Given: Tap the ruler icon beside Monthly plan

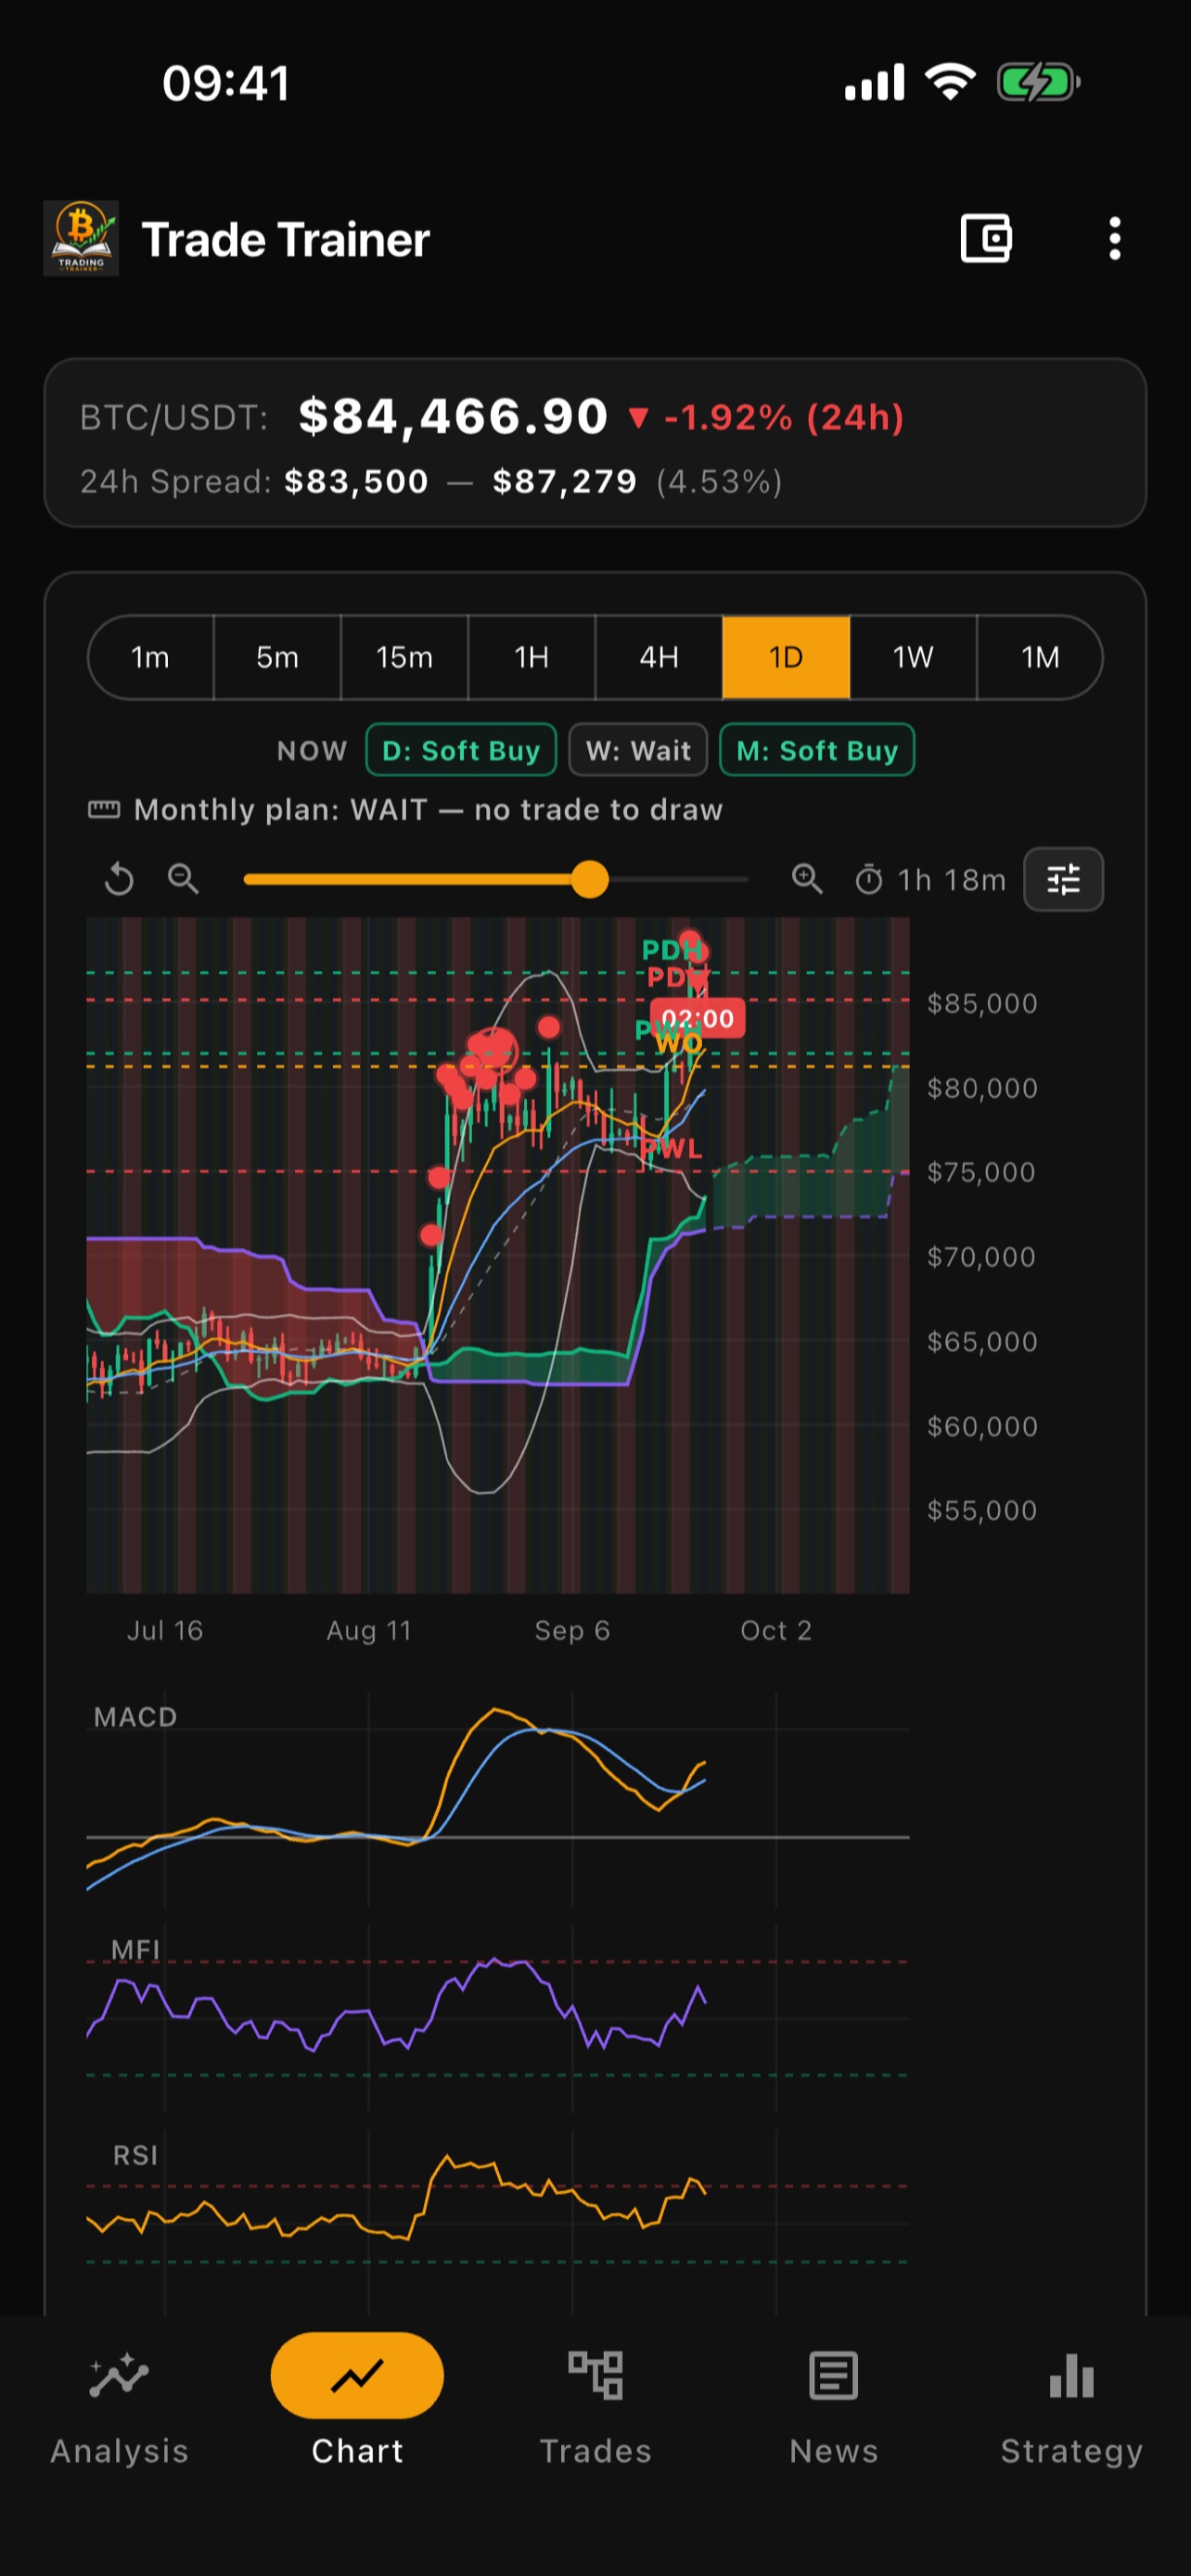Looking at the screenshot, I should (x=104, y=809).
